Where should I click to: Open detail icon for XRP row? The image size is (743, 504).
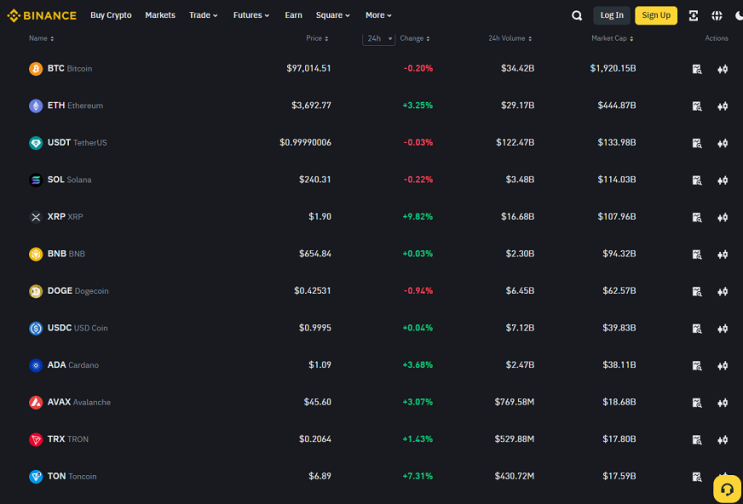point(697,217)
